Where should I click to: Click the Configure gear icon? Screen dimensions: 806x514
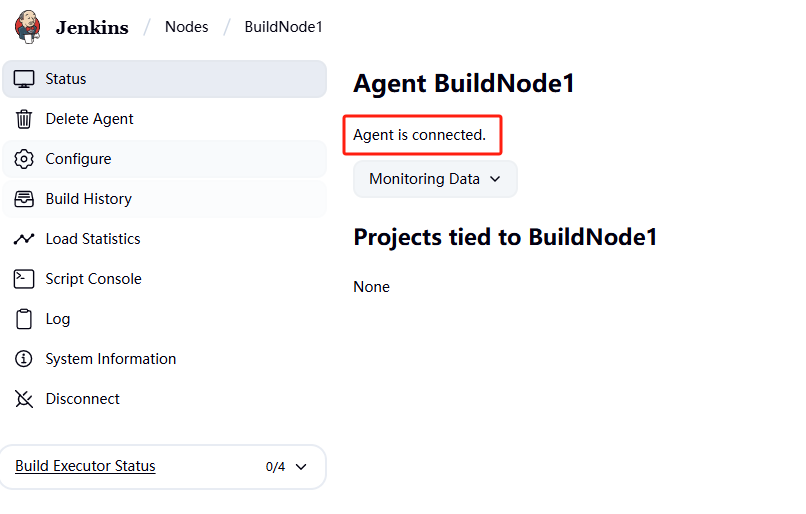[x=25, y=159]
